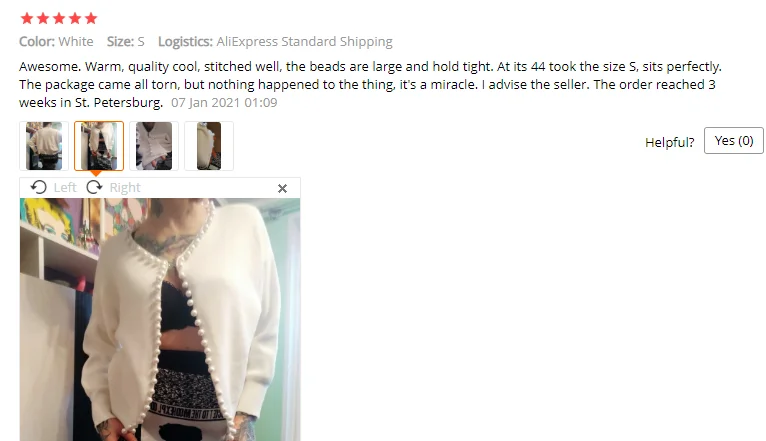Mark review helpful with Yes (0) button

pyautogui.click(x=734, y=141)
